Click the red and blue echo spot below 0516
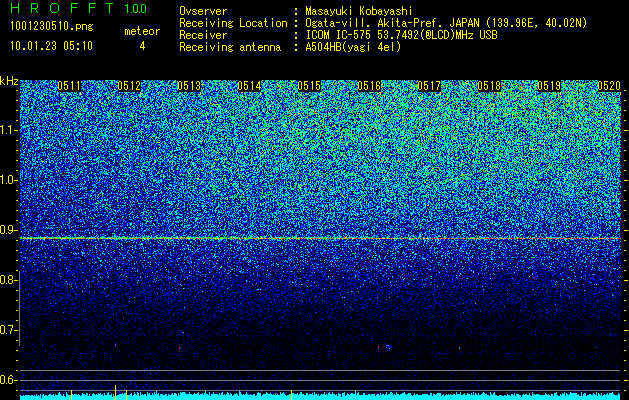 tap(384, 347)
